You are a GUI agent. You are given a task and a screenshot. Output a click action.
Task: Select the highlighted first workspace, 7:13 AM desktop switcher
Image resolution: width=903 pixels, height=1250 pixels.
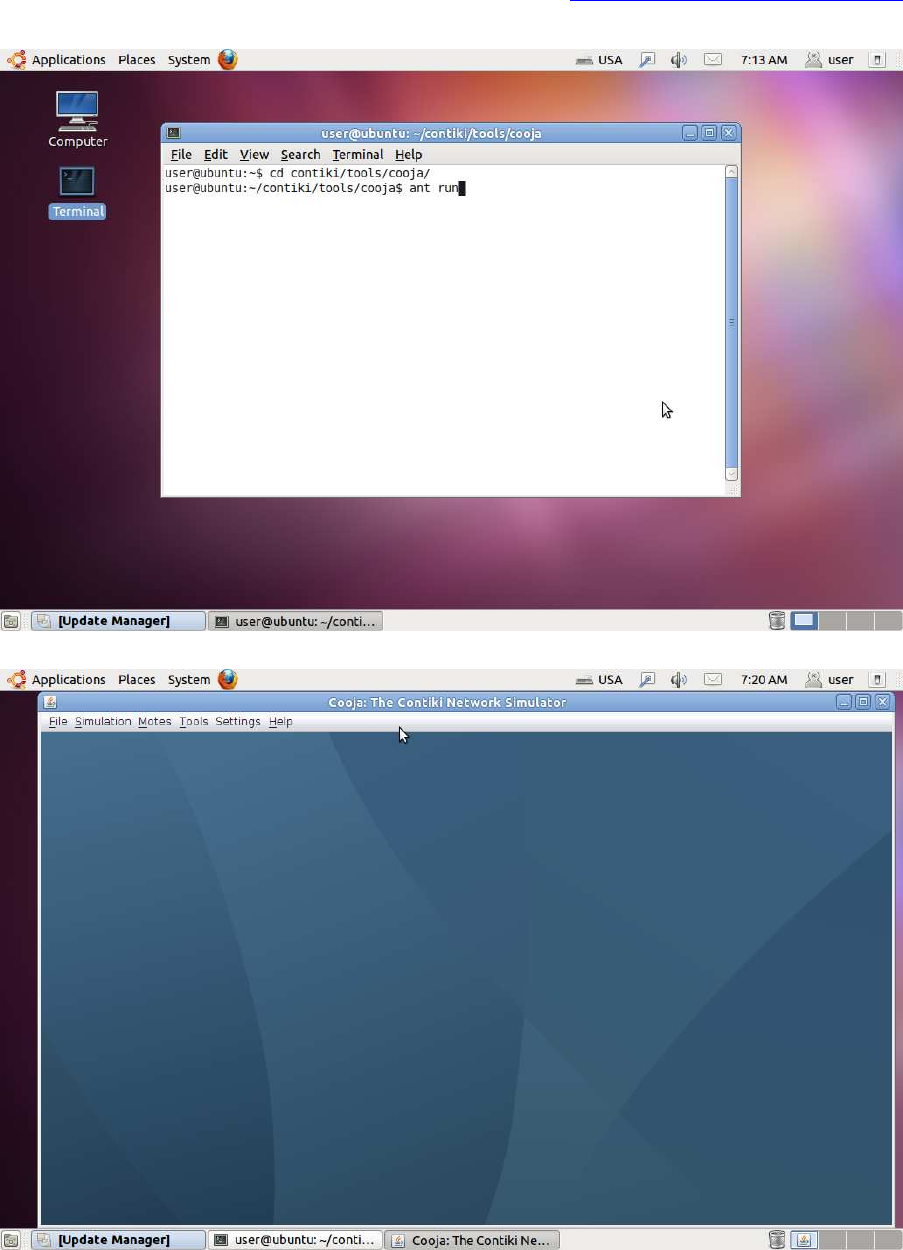click(805, 621)
